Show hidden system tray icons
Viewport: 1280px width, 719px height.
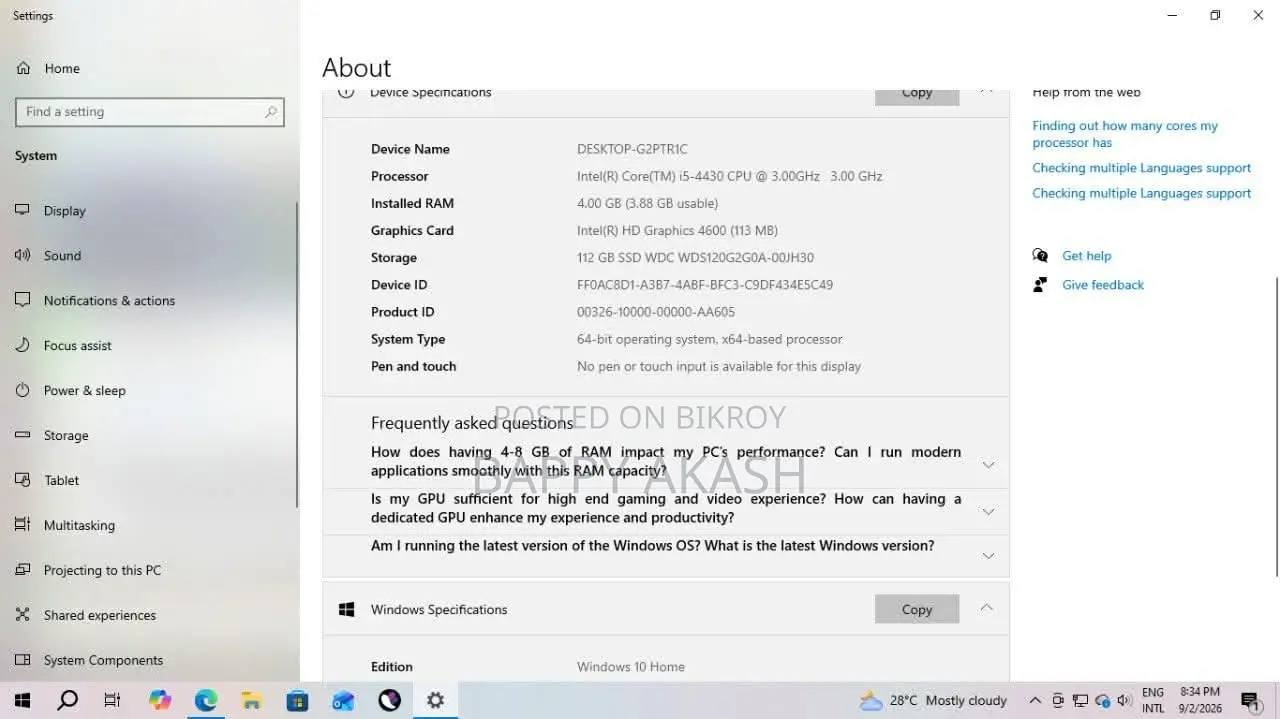[1035, 700]
